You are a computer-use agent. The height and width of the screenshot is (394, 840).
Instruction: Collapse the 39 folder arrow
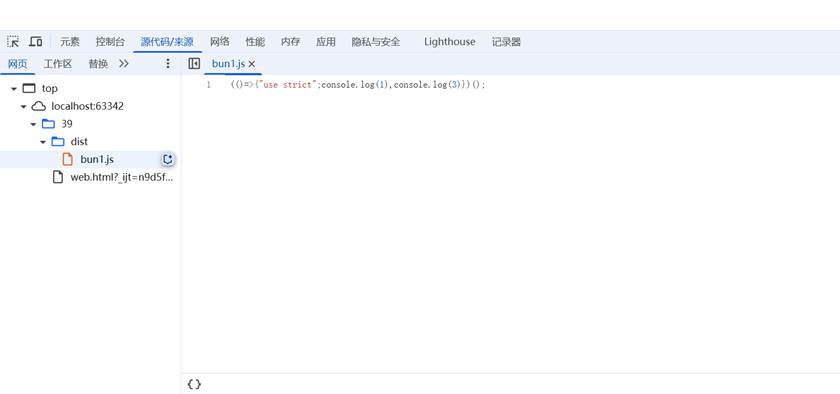pyautogui.click(x=33, y=124)
